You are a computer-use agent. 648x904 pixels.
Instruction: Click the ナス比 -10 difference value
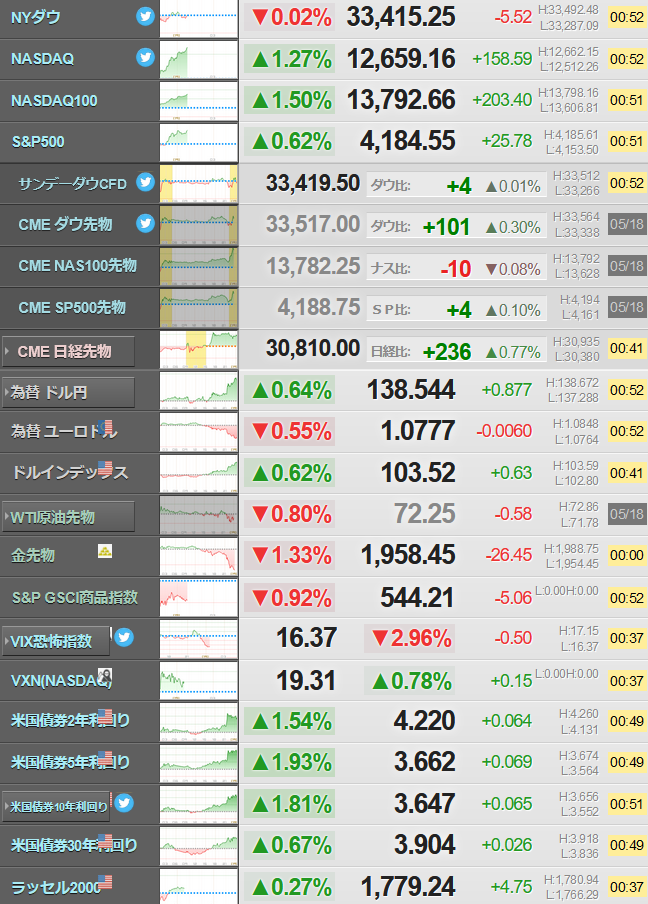coord(455,269)
